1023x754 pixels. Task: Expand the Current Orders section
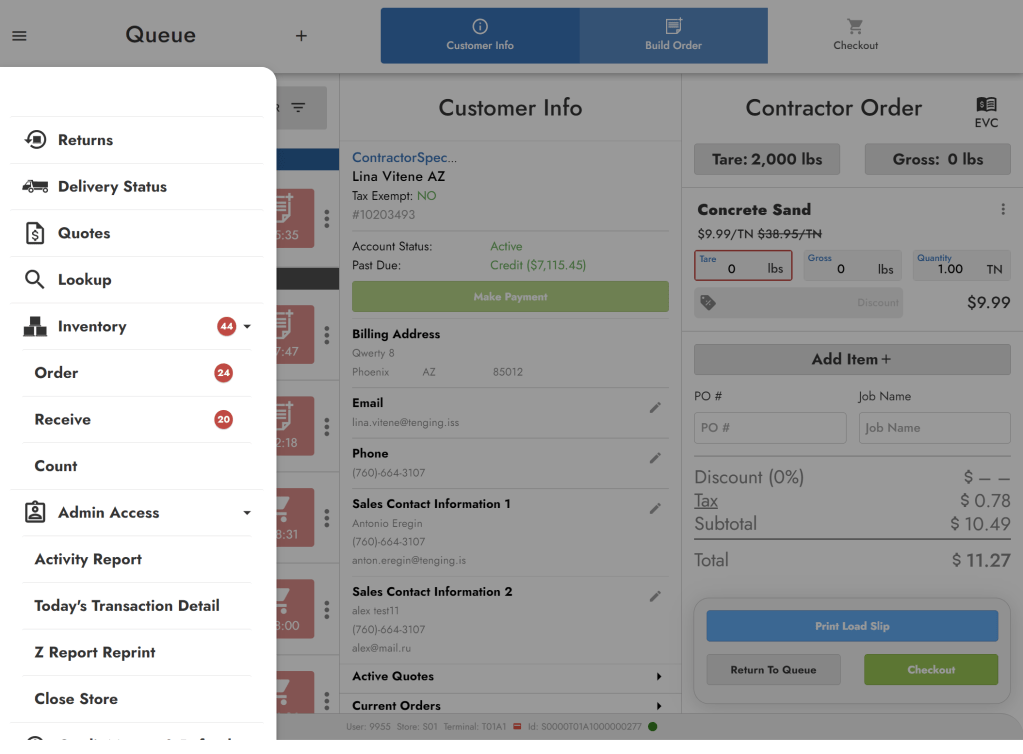click(659, 706)
